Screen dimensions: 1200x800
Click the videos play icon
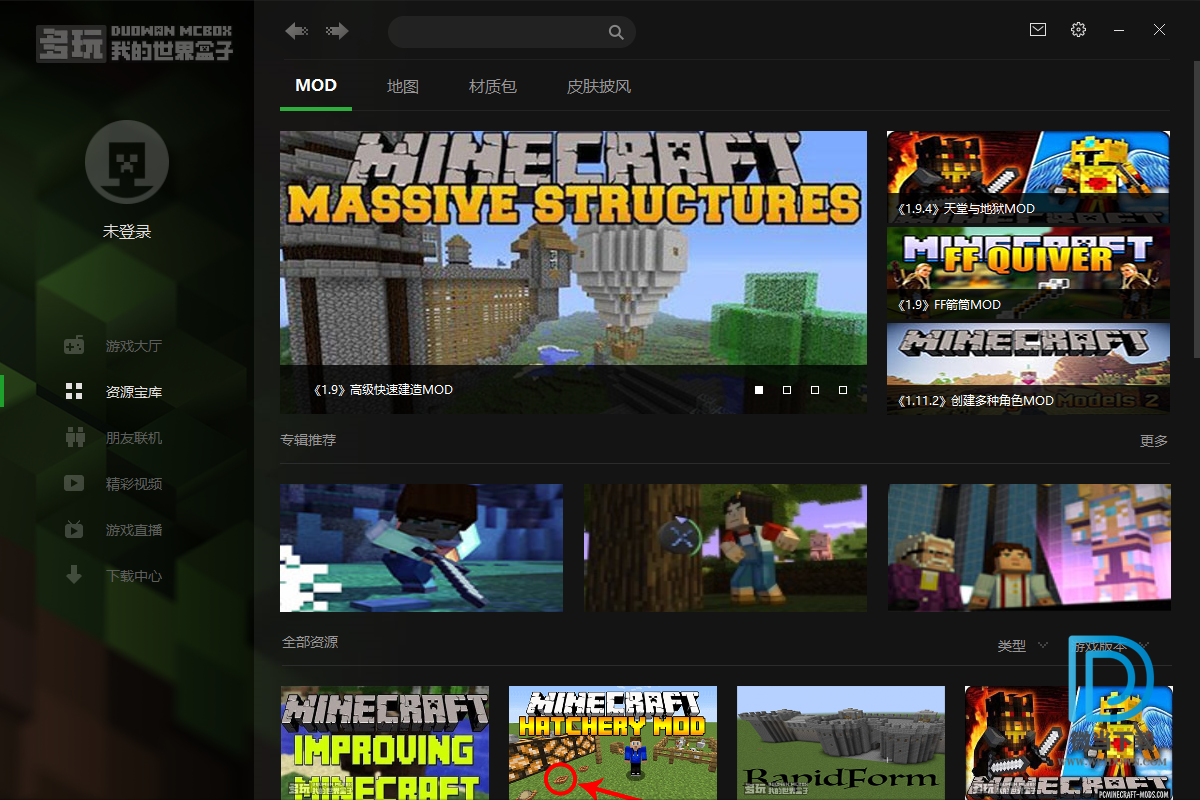74,483
